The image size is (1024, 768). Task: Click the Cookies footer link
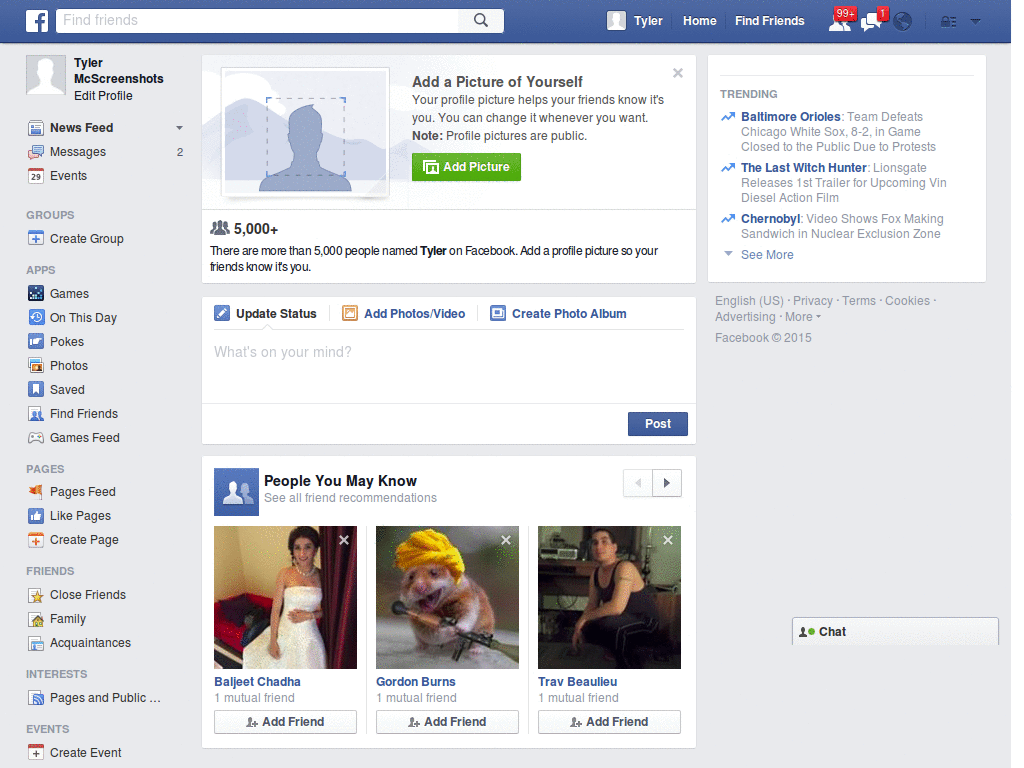(907, 301)
